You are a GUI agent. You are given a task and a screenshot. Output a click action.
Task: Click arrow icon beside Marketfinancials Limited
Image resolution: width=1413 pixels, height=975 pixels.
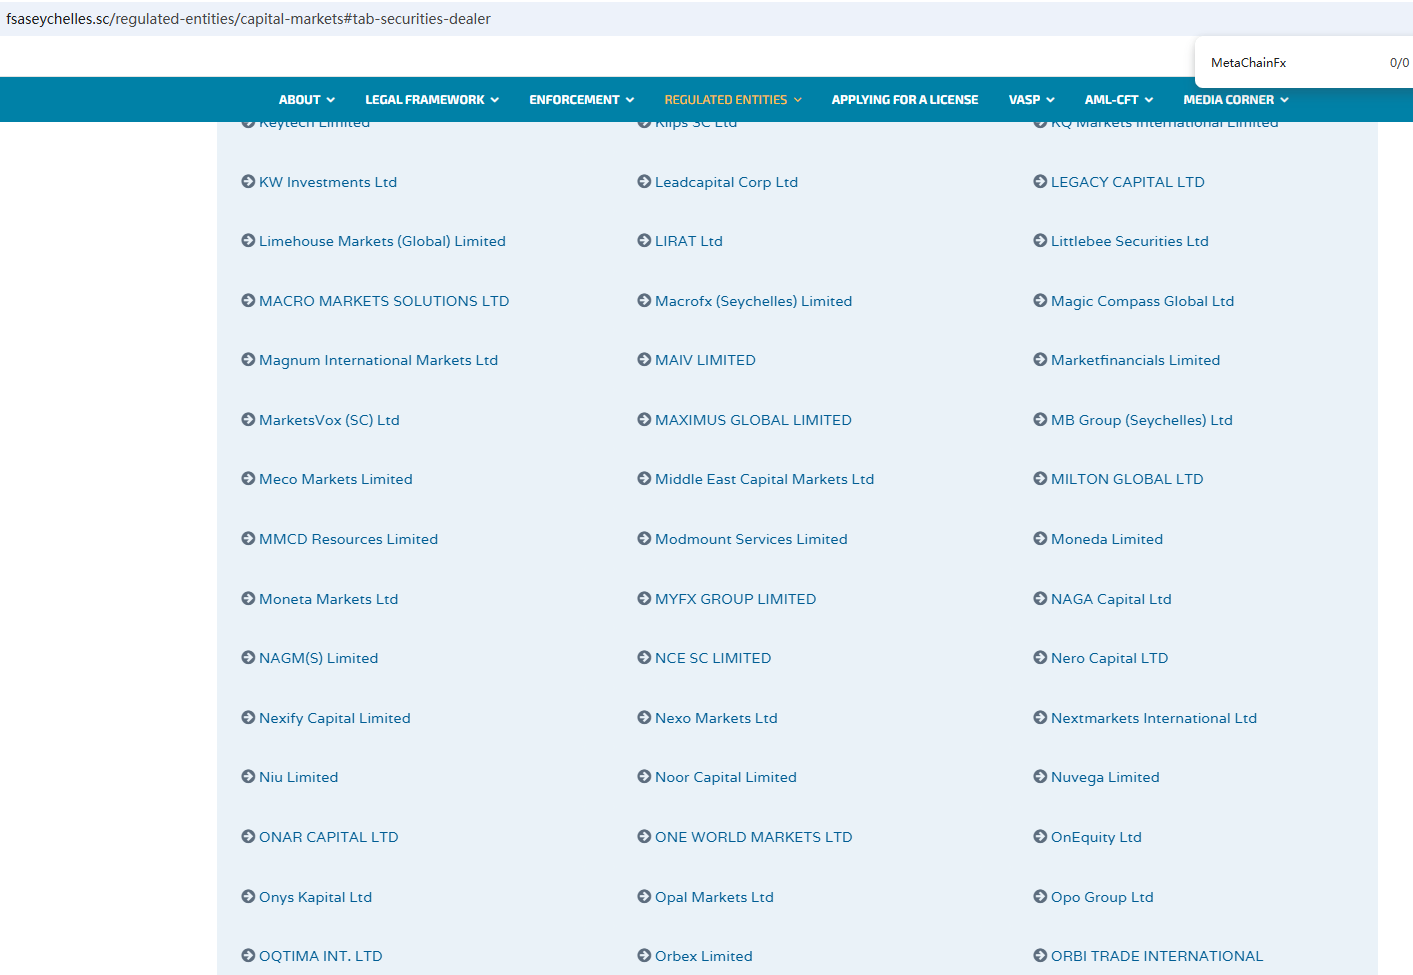coord(1040,360)
